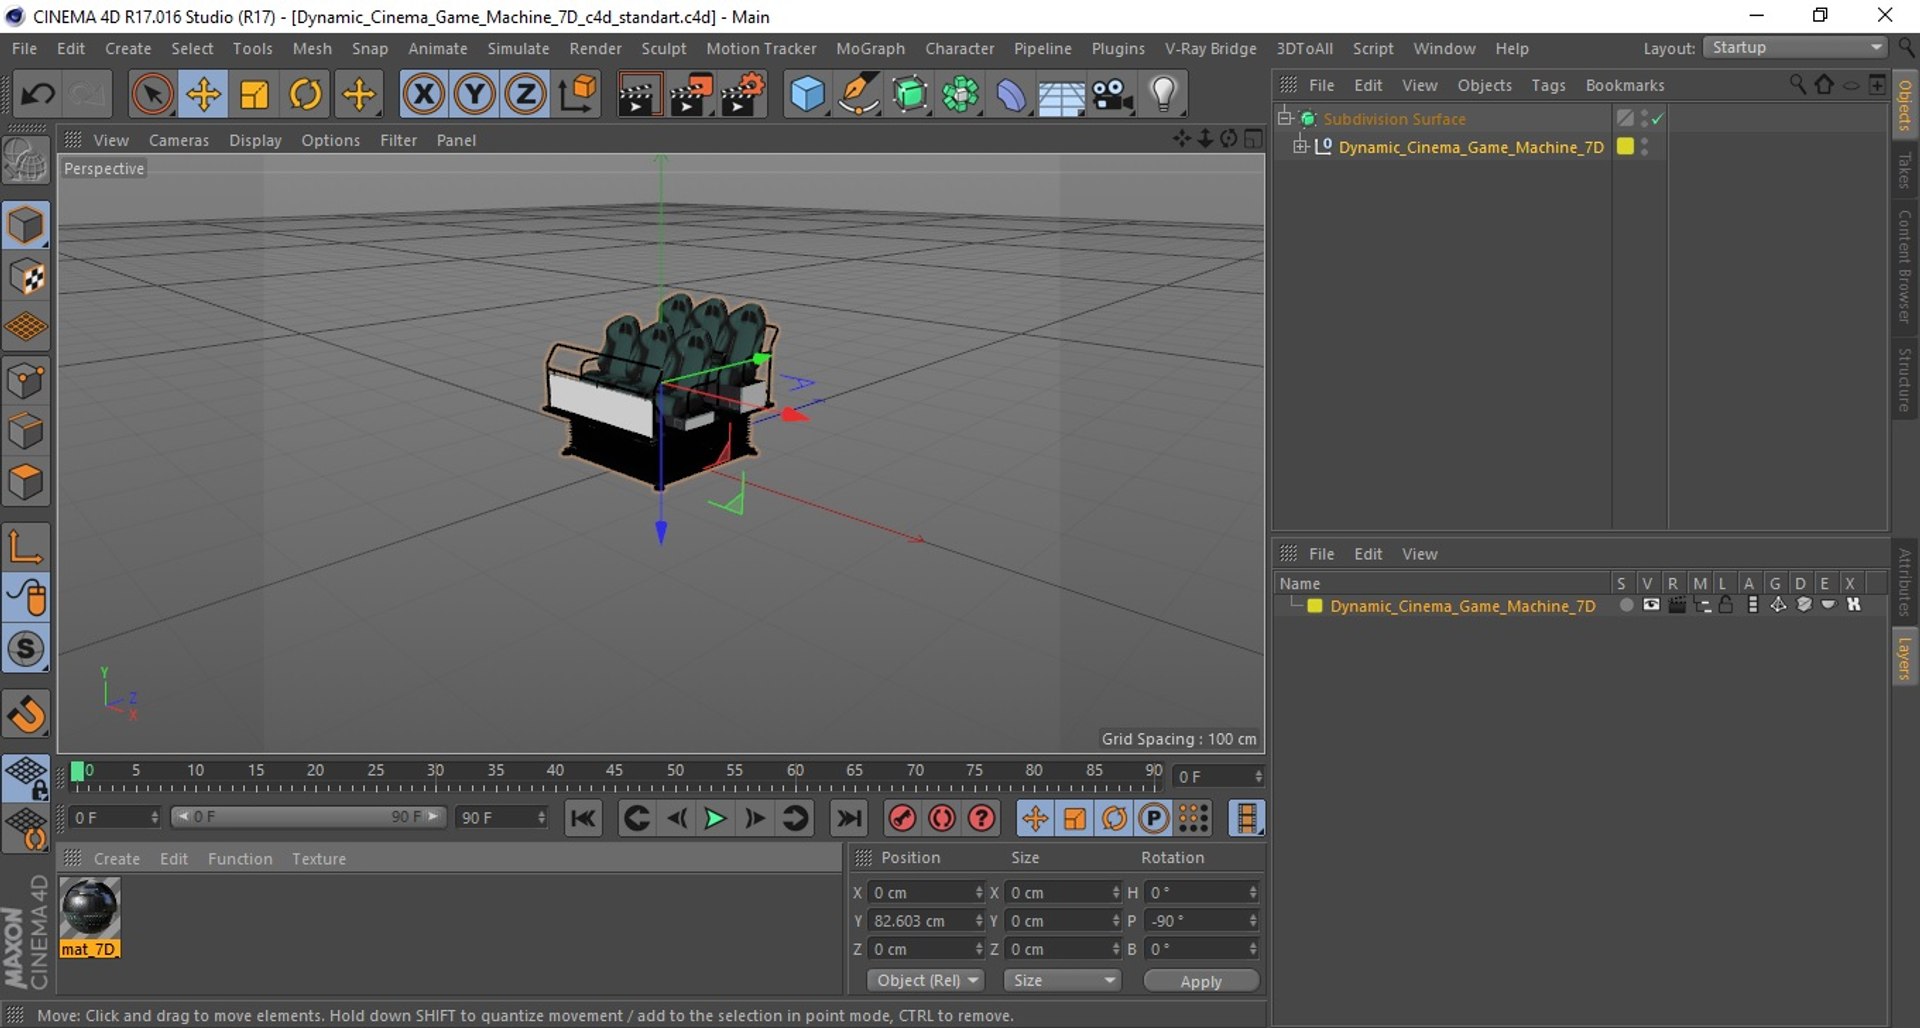This screenshot has width=1920, height=1028.
Task: Click the Y position 82.603 cm field
Action: point(927,920)
